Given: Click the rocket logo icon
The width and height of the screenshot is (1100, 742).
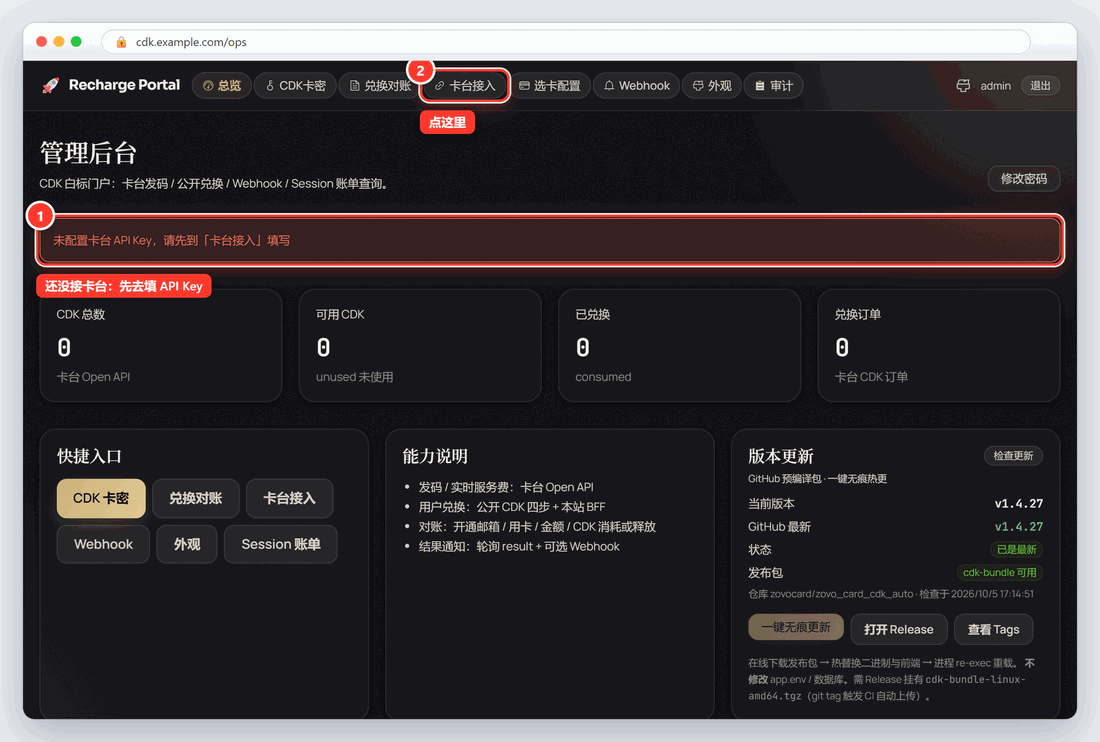Looking at the screenshot, I should 51,86.
